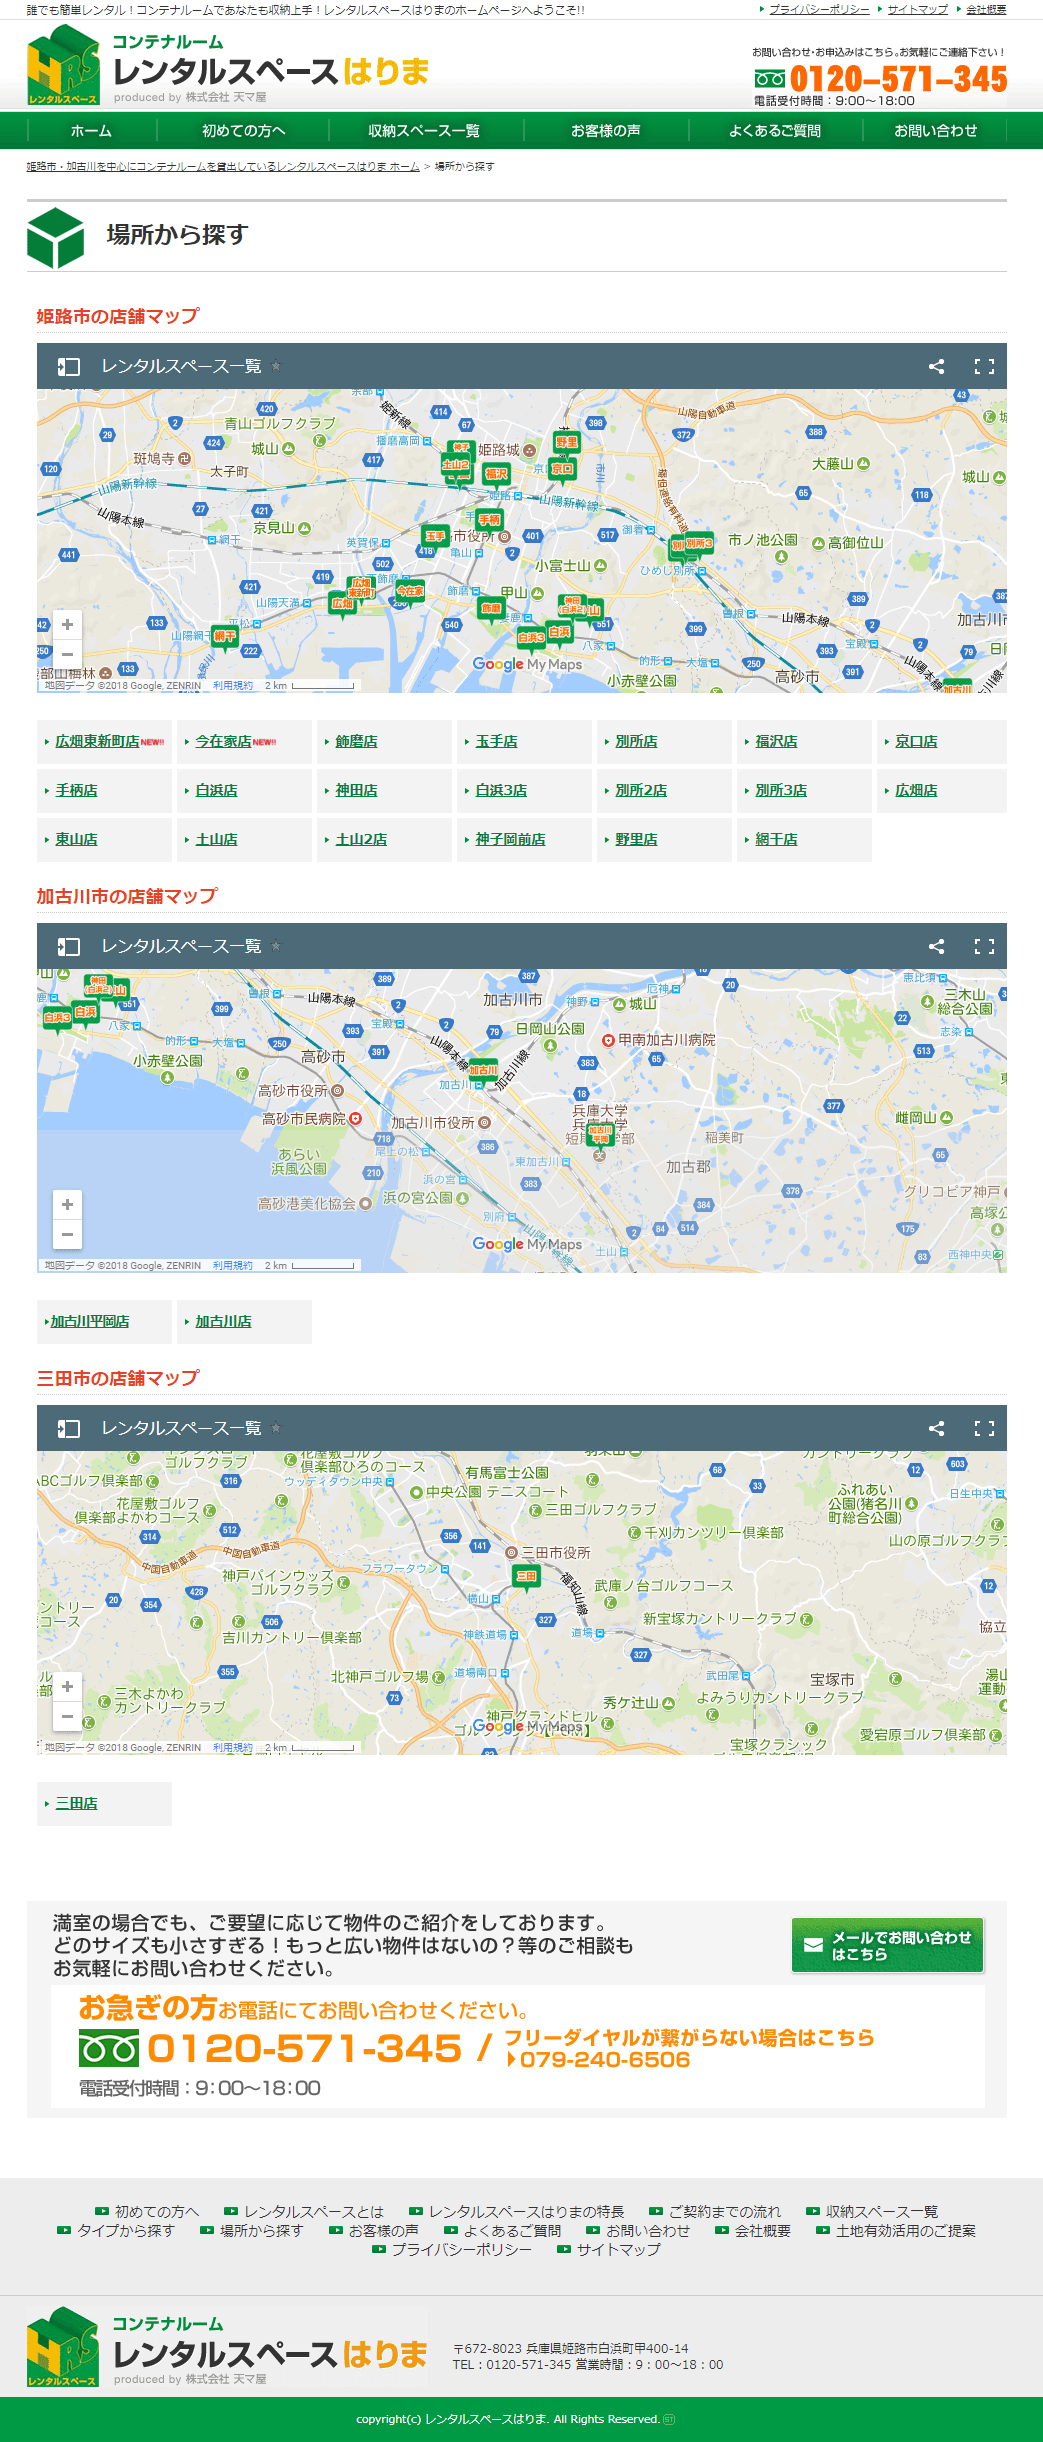Zoom in on the Himeji map
1043x2442 pixels.
[x=67, y=625]
